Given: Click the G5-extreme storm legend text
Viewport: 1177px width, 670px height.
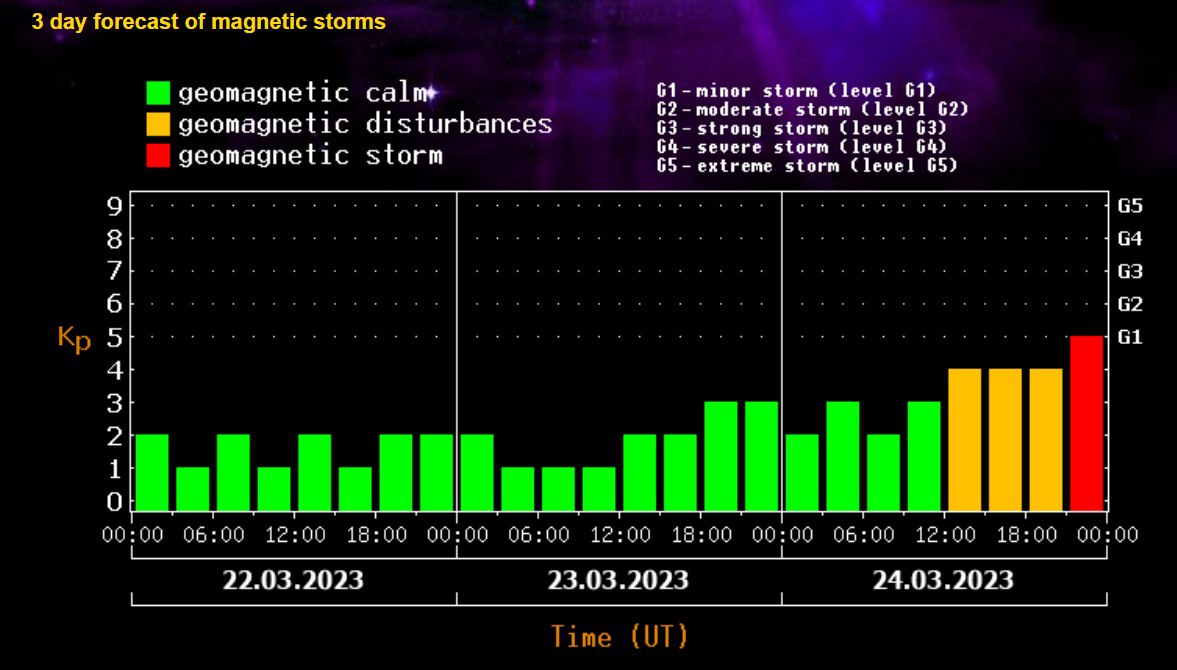Looking at the screenshot, I should click(806, 166).
